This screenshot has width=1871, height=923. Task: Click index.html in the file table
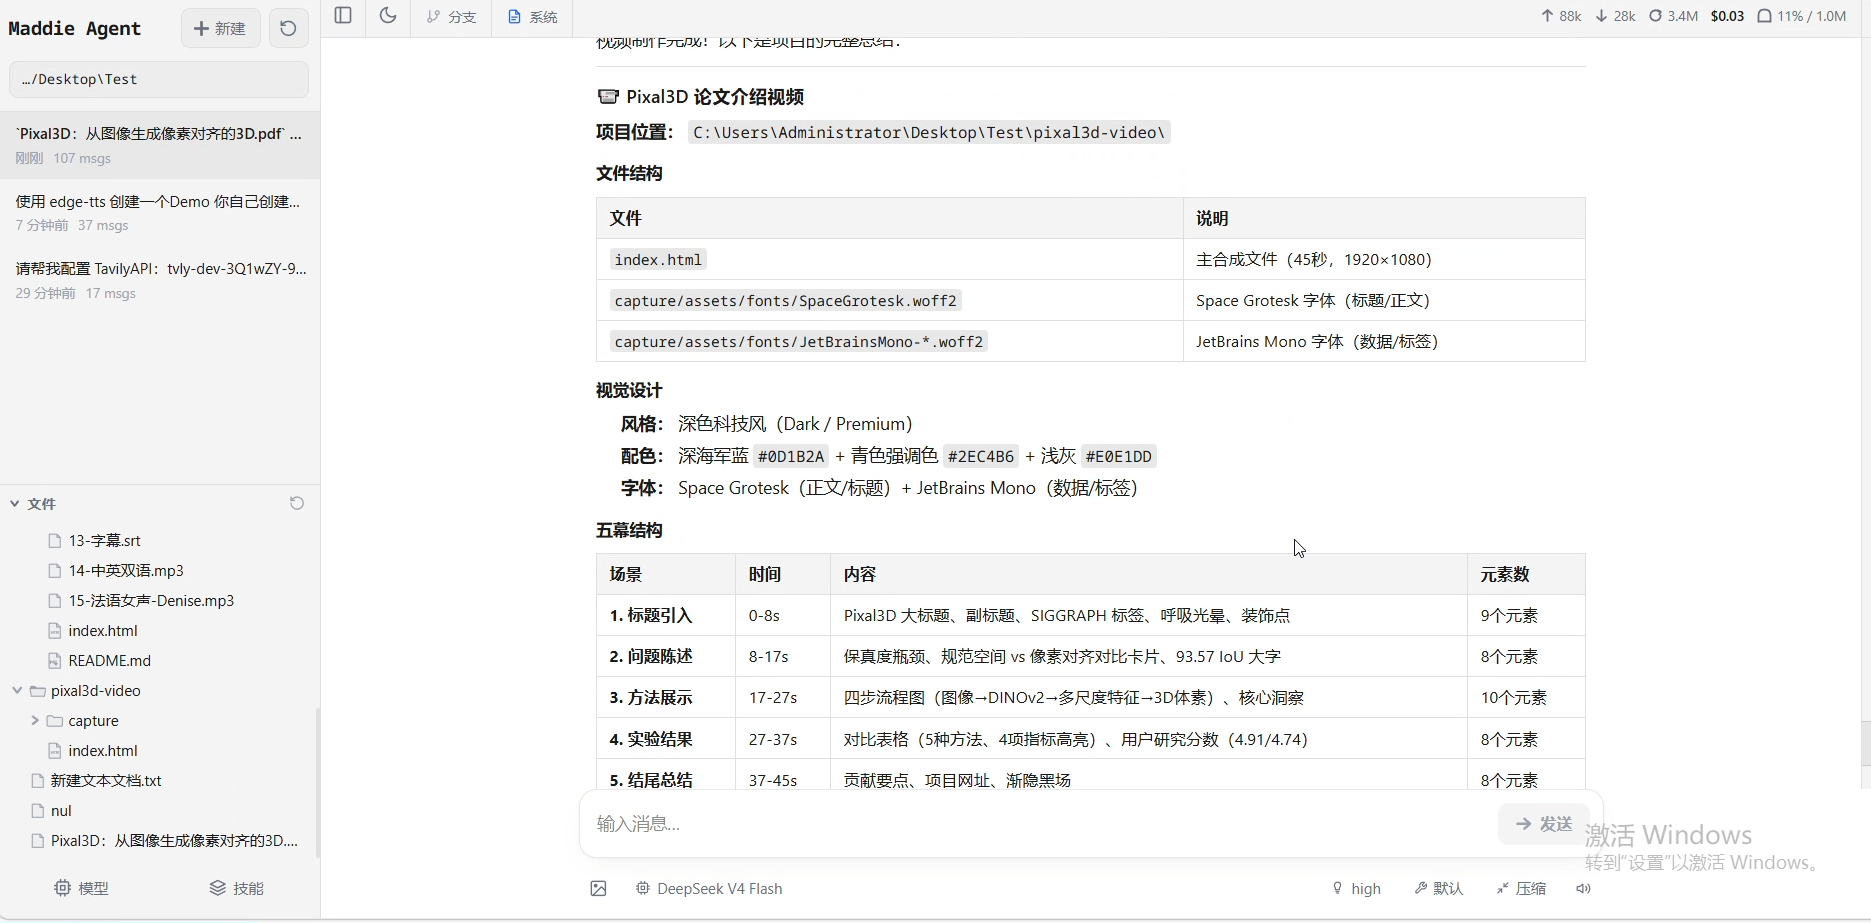(x=658, y=259)
